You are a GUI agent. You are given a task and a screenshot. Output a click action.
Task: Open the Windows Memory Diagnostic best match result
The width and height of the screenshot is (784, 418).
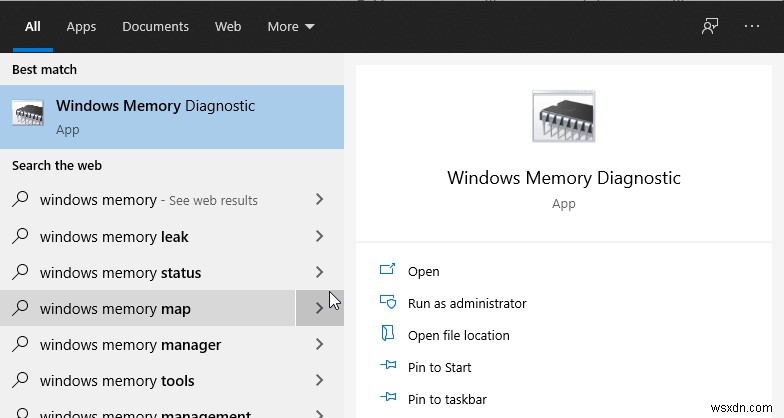[x=155, y=115]
